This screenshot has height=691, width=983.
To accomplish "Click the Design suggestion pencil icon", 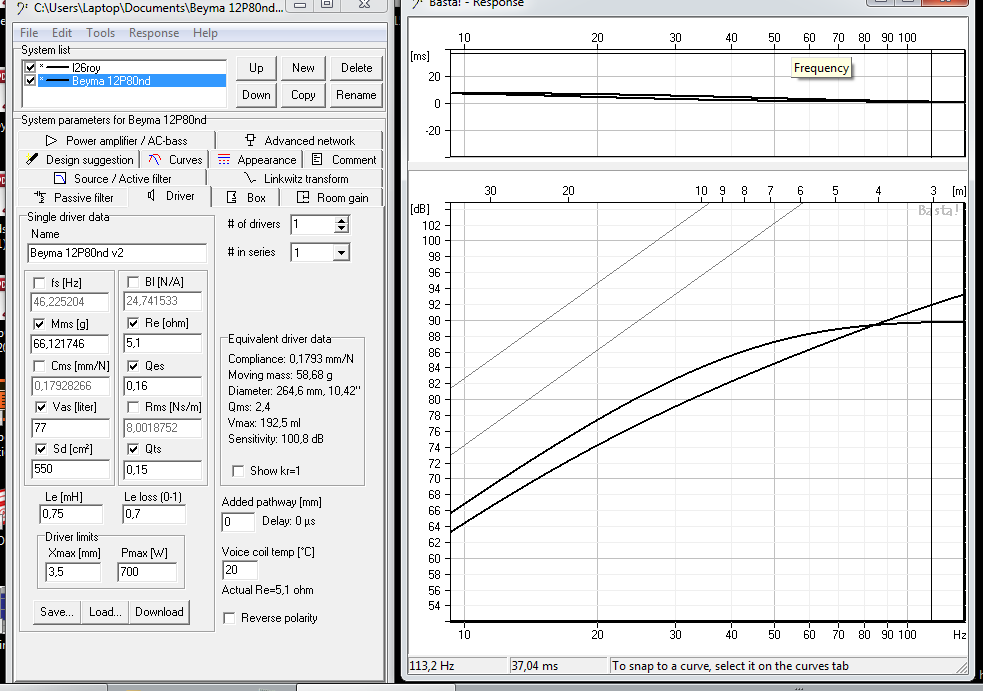I will pos(32,160).
